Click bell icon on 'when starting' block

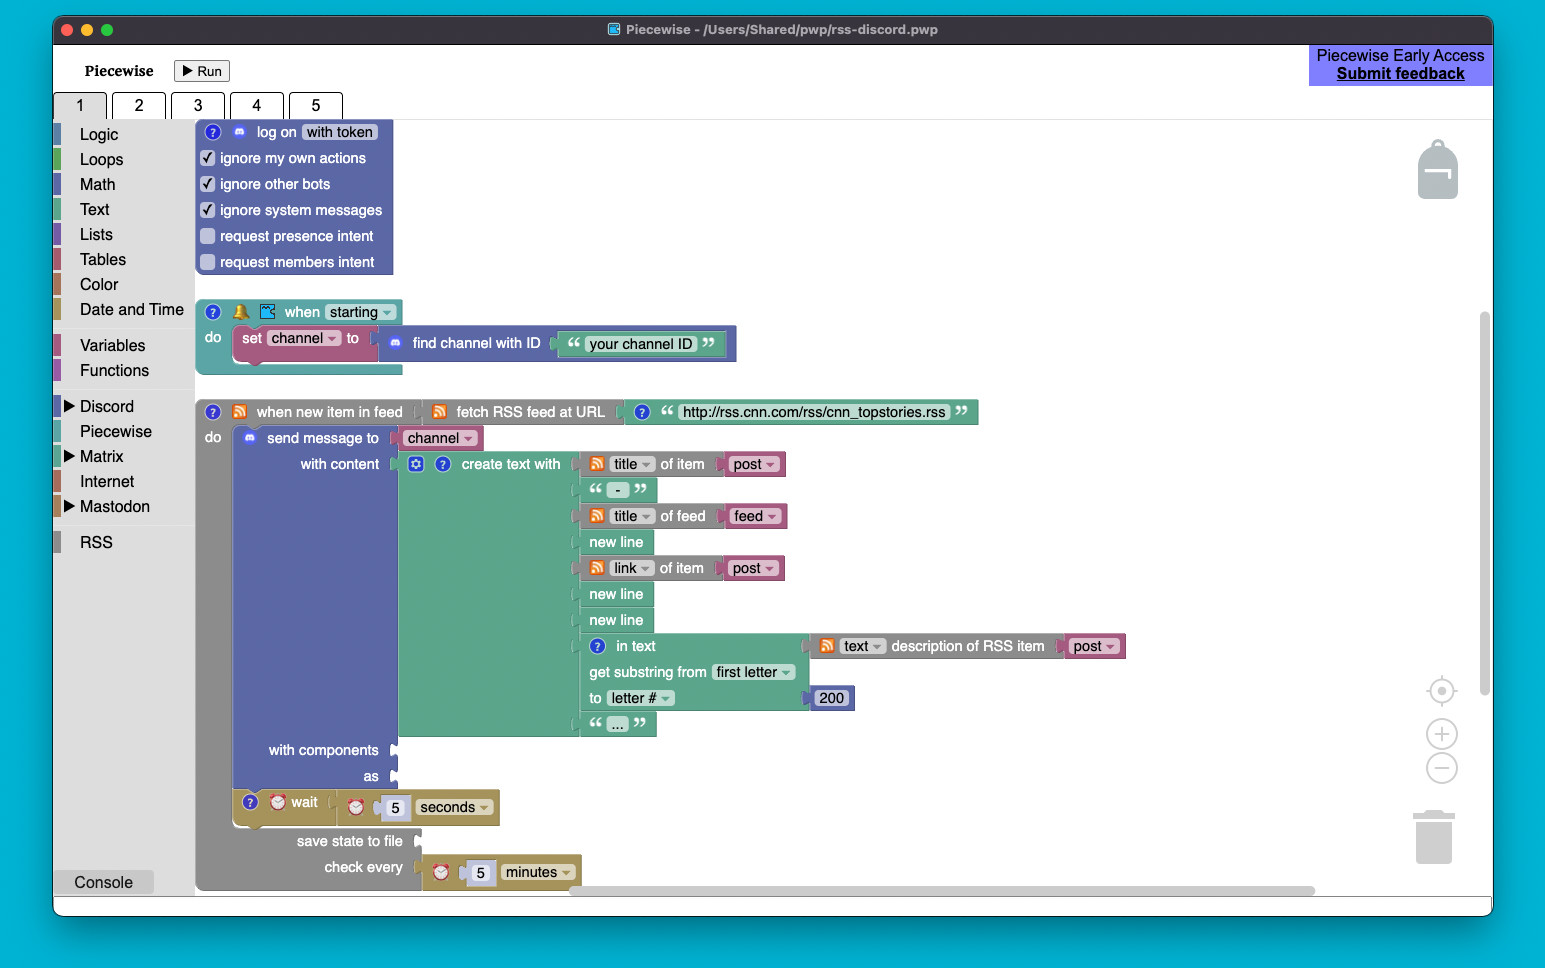coord(241,312)
